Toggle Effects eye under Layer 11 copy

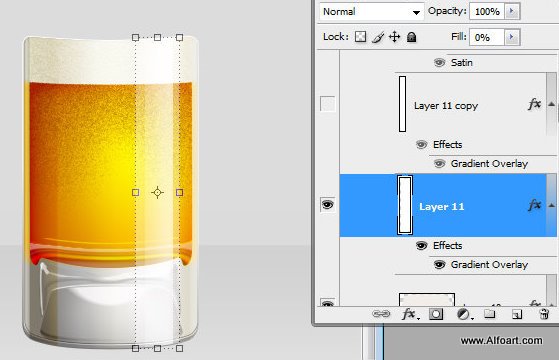421,145
